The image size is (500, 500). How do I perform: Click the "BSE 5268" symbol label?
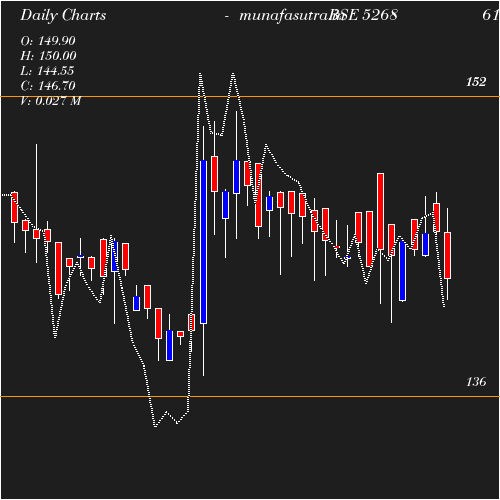363,15
